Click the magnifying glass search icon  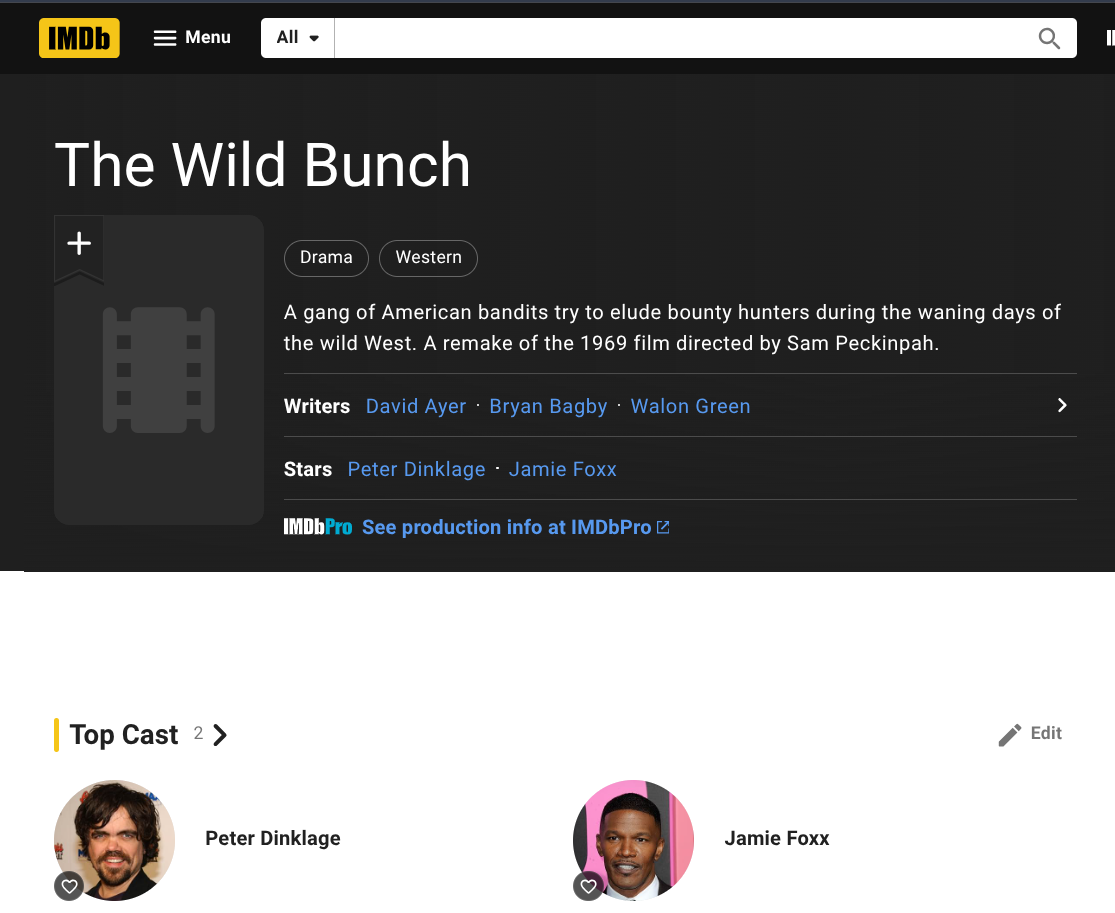[1049, 38]
